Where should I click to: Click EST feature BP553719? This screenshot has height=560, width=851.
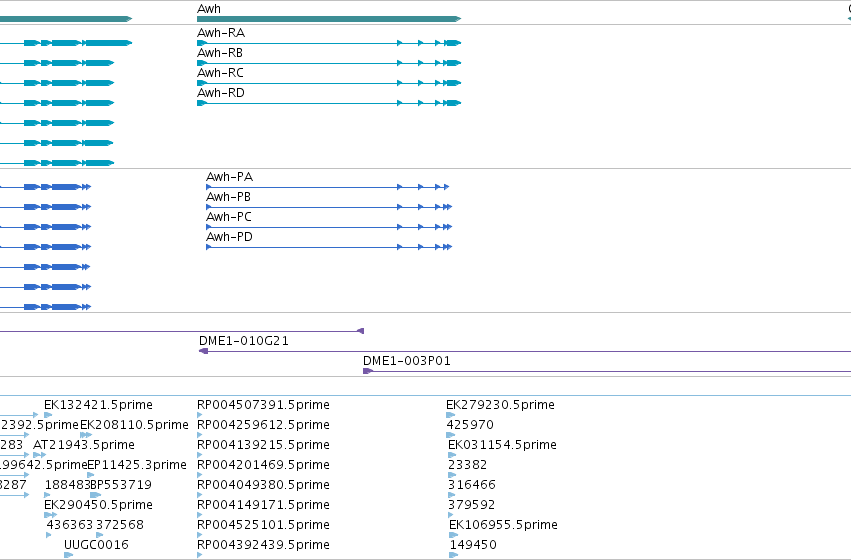(121, 485)
